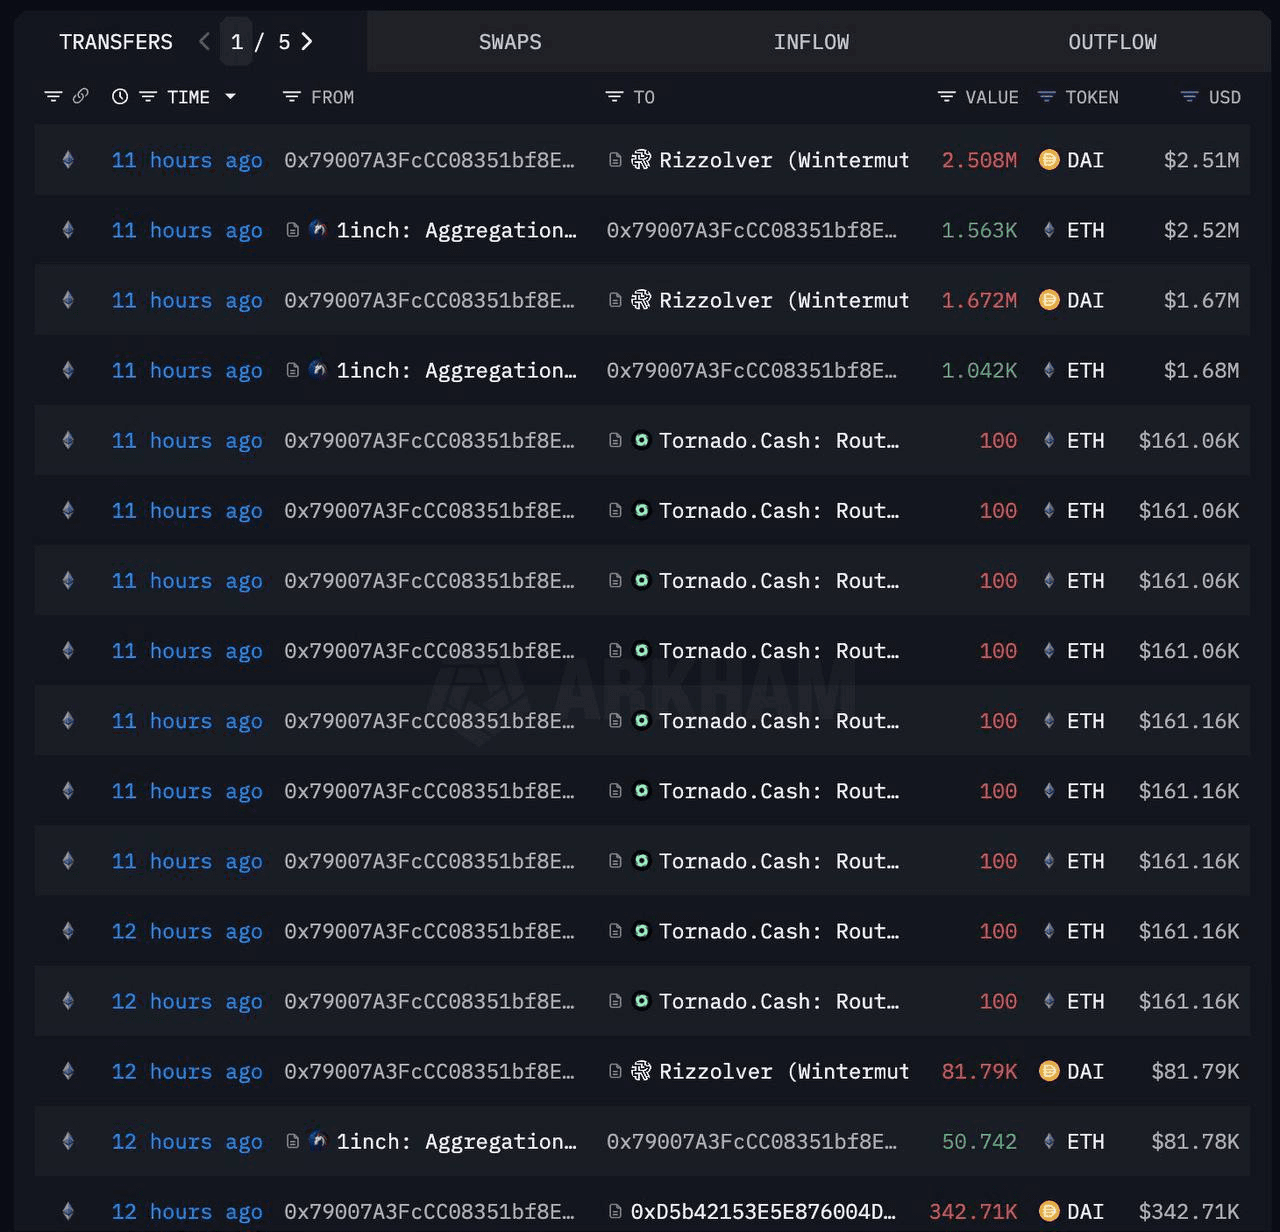1280x1232 pixels.
Task: Toggle the clock time format icon
Action: (x=120, y=97)
